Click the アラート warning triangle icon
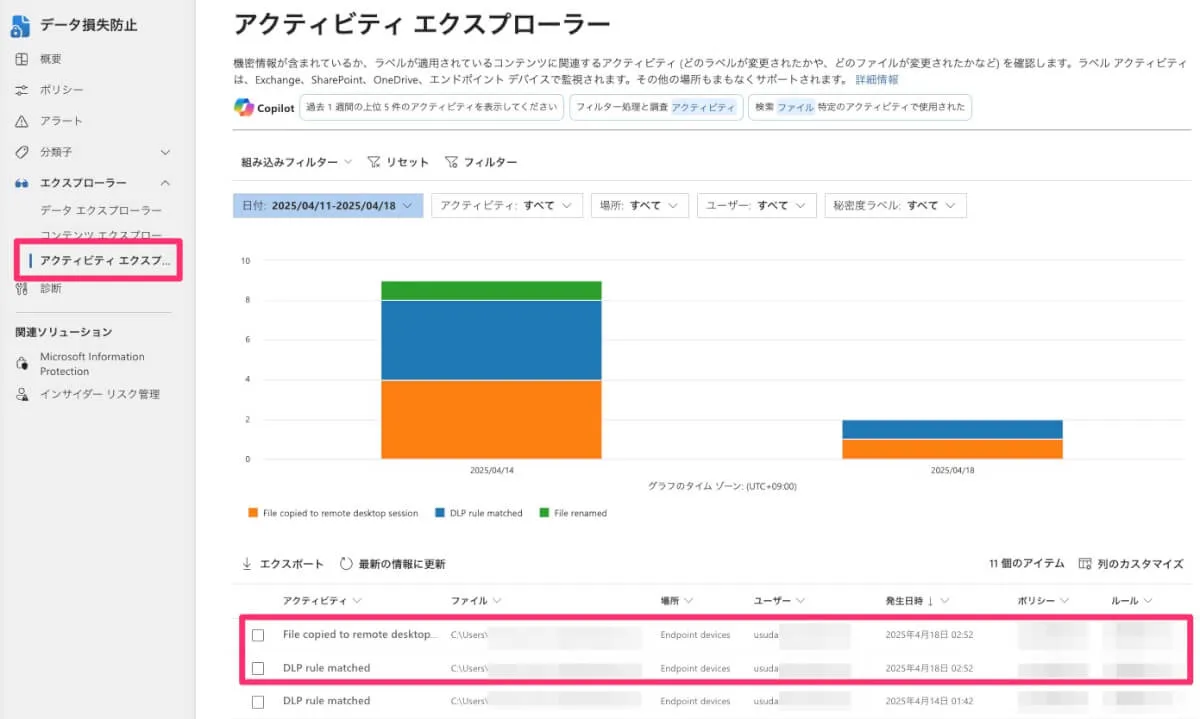 point(22,121)
